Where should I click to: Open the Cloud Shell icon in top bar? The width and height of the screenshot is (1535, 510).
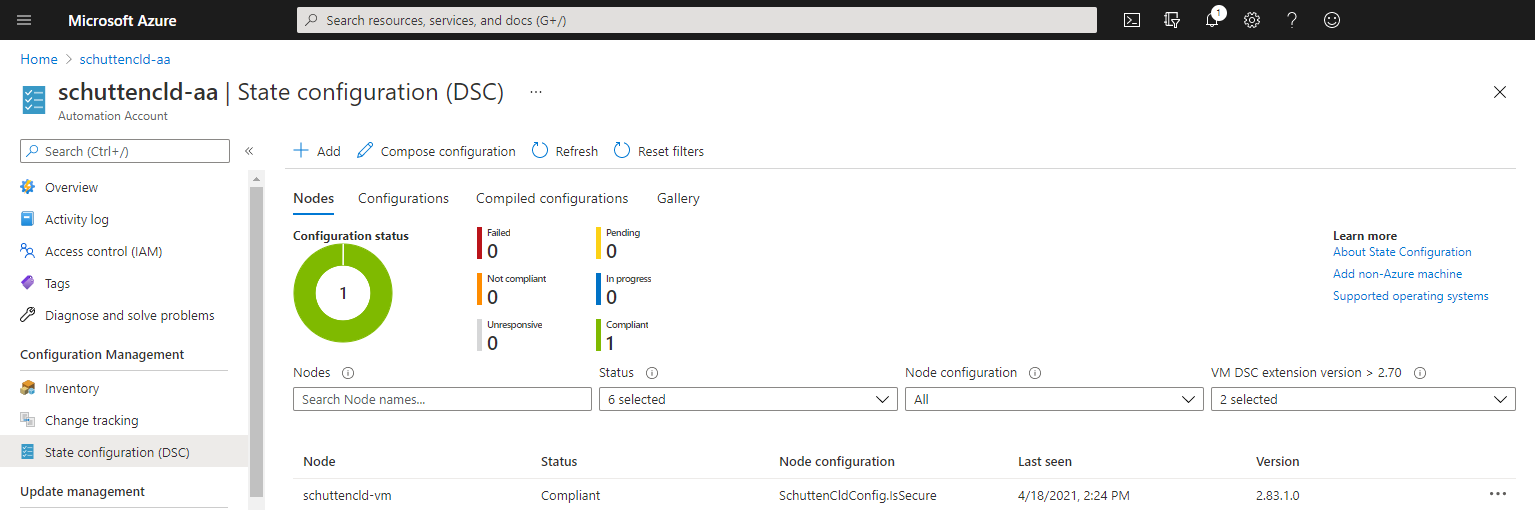click(x=1132, y=20)
